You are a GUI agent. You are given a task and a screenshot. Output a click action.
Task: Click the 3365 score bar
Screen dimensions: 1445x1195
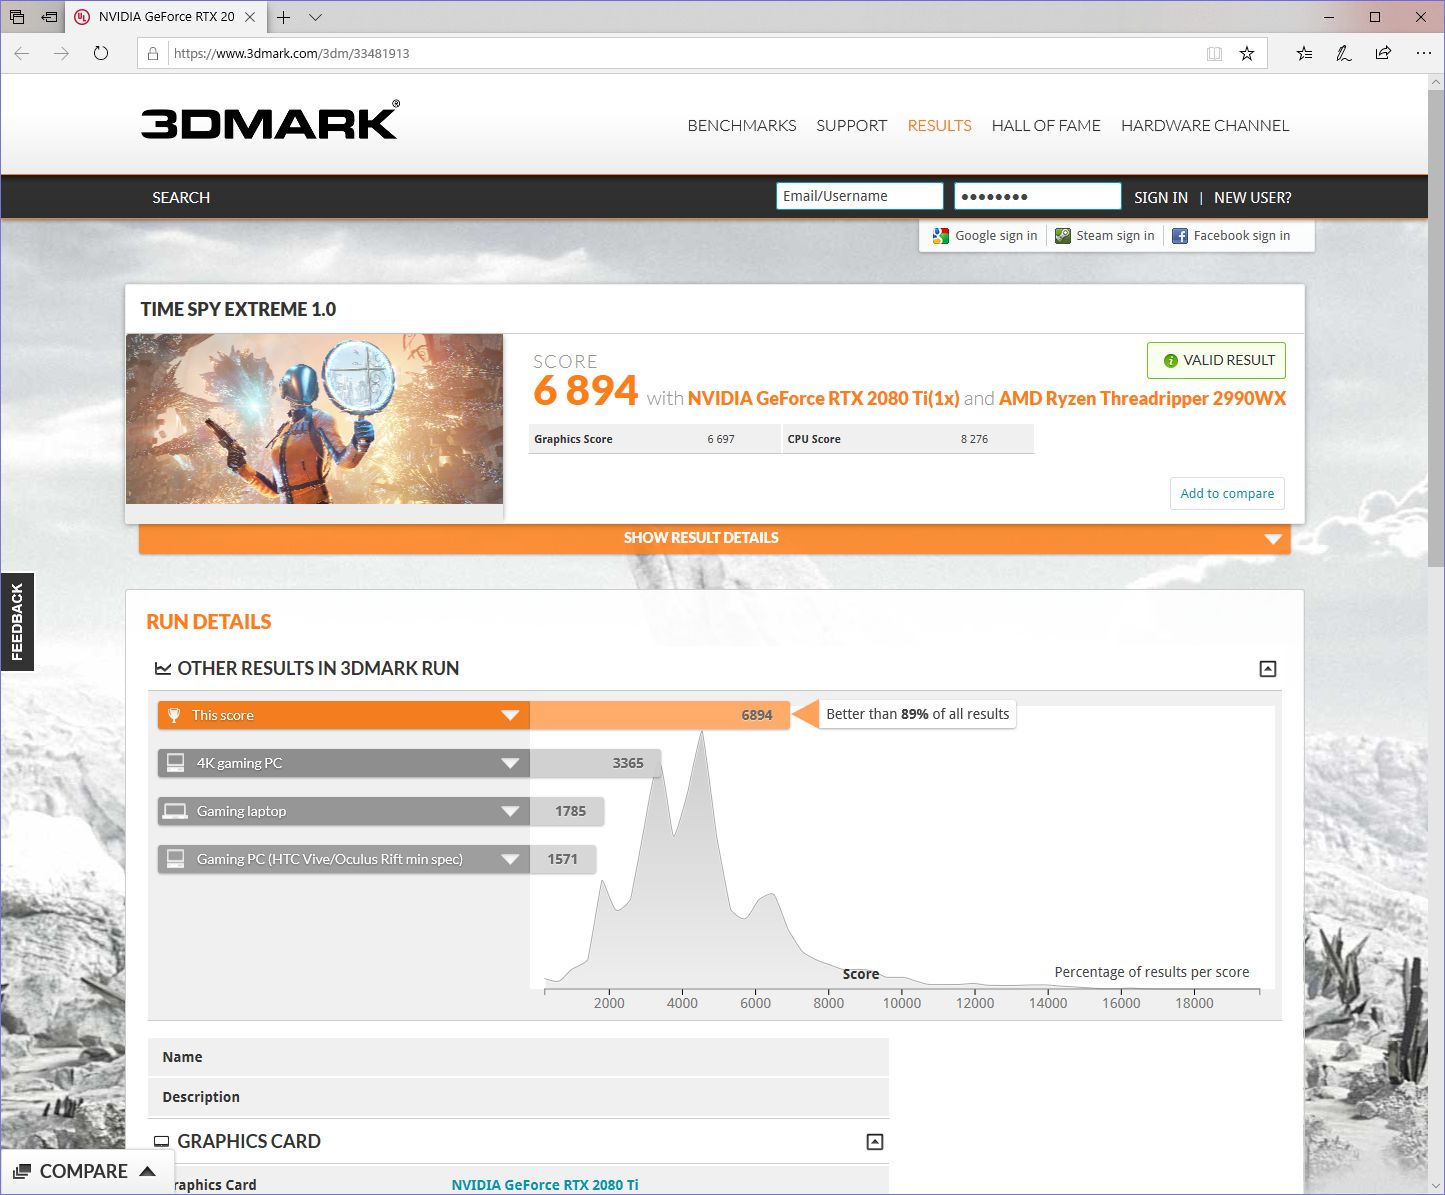pos(596,763)
